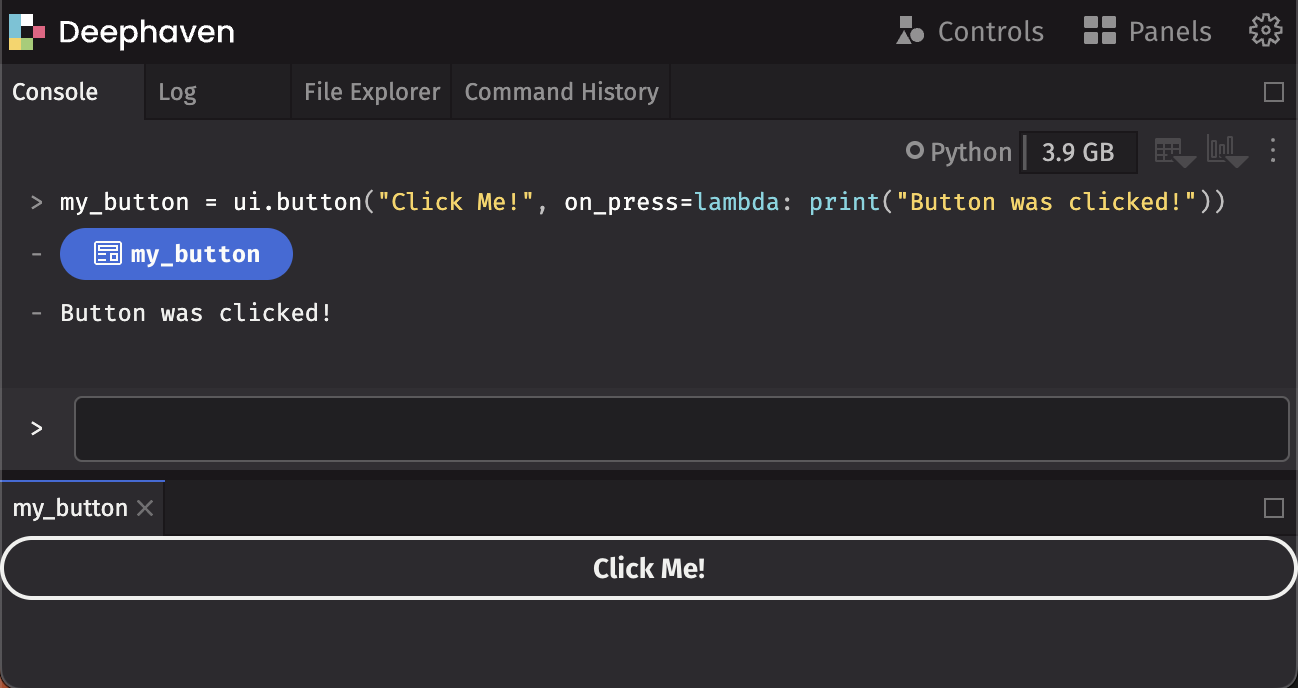This screenshot has width=1298, height=688.
Task: Open the Controls menu icon
Action: (x=911, y=31)
